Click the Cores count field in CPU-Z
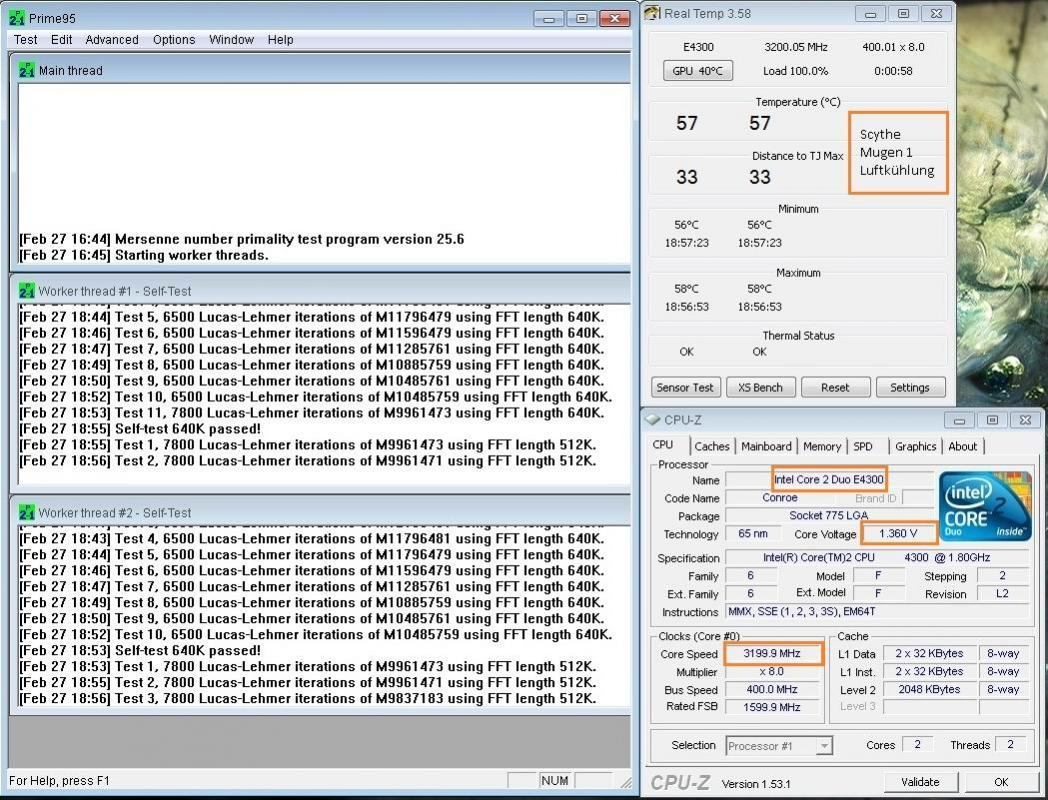1048x800 pixels. (917, 745)
